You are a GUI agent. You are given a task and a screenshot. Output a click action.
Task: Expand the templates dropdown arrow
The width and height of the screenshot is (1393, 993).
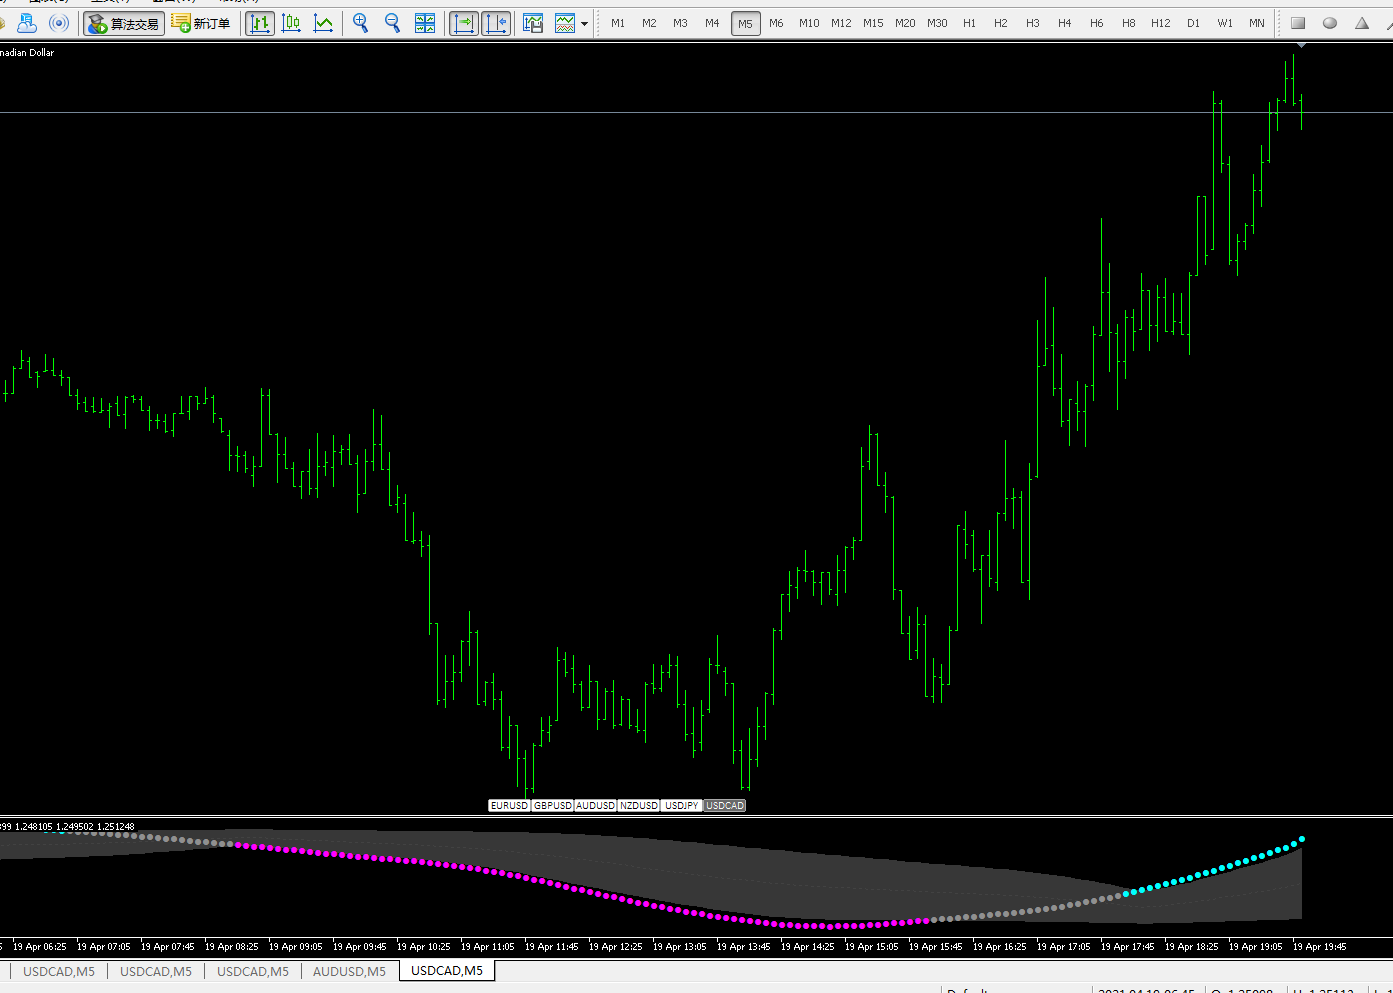[584, 23]
